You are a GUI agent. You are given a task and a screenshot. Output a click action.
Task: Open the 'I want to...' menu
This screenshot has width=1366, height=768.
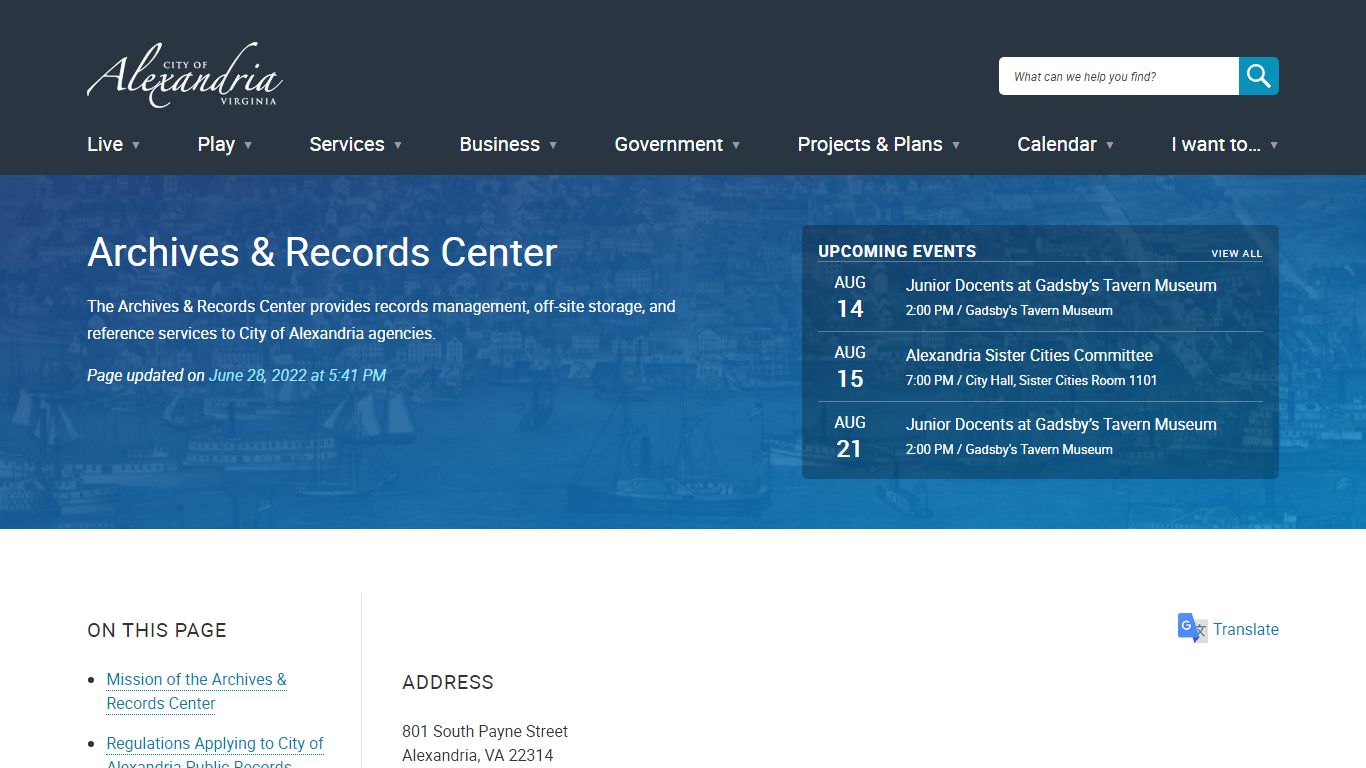pos(1216,144)
